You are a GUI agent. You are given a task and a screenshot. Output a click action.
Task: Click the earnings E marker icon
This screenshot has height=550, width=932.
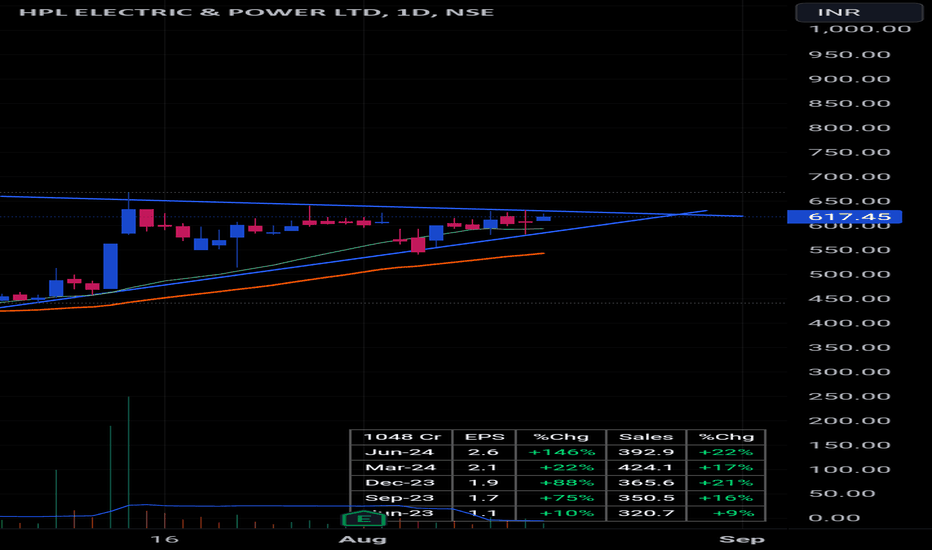point(364,519)
